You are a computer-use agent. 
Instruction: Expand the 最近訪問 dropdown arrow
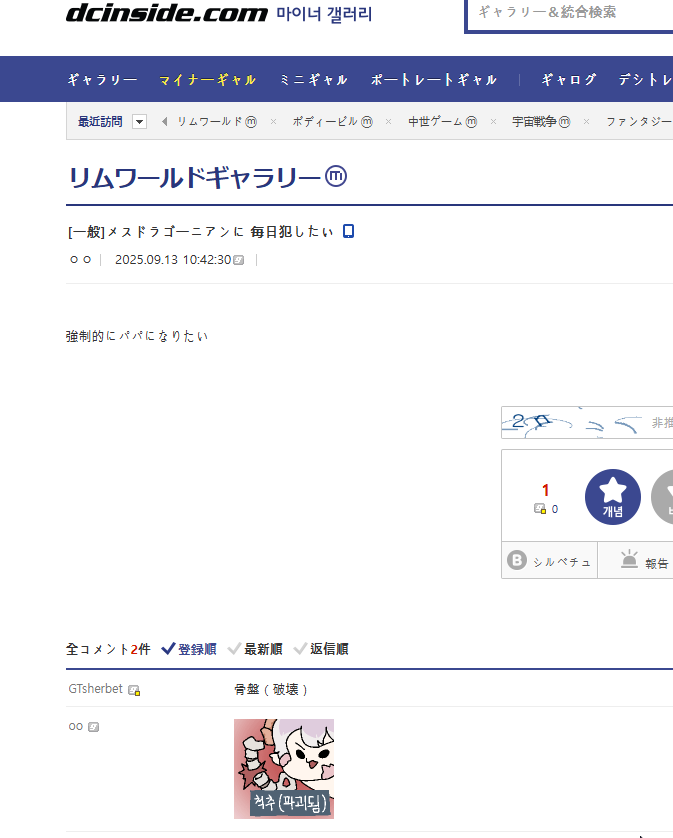point(139,122)
